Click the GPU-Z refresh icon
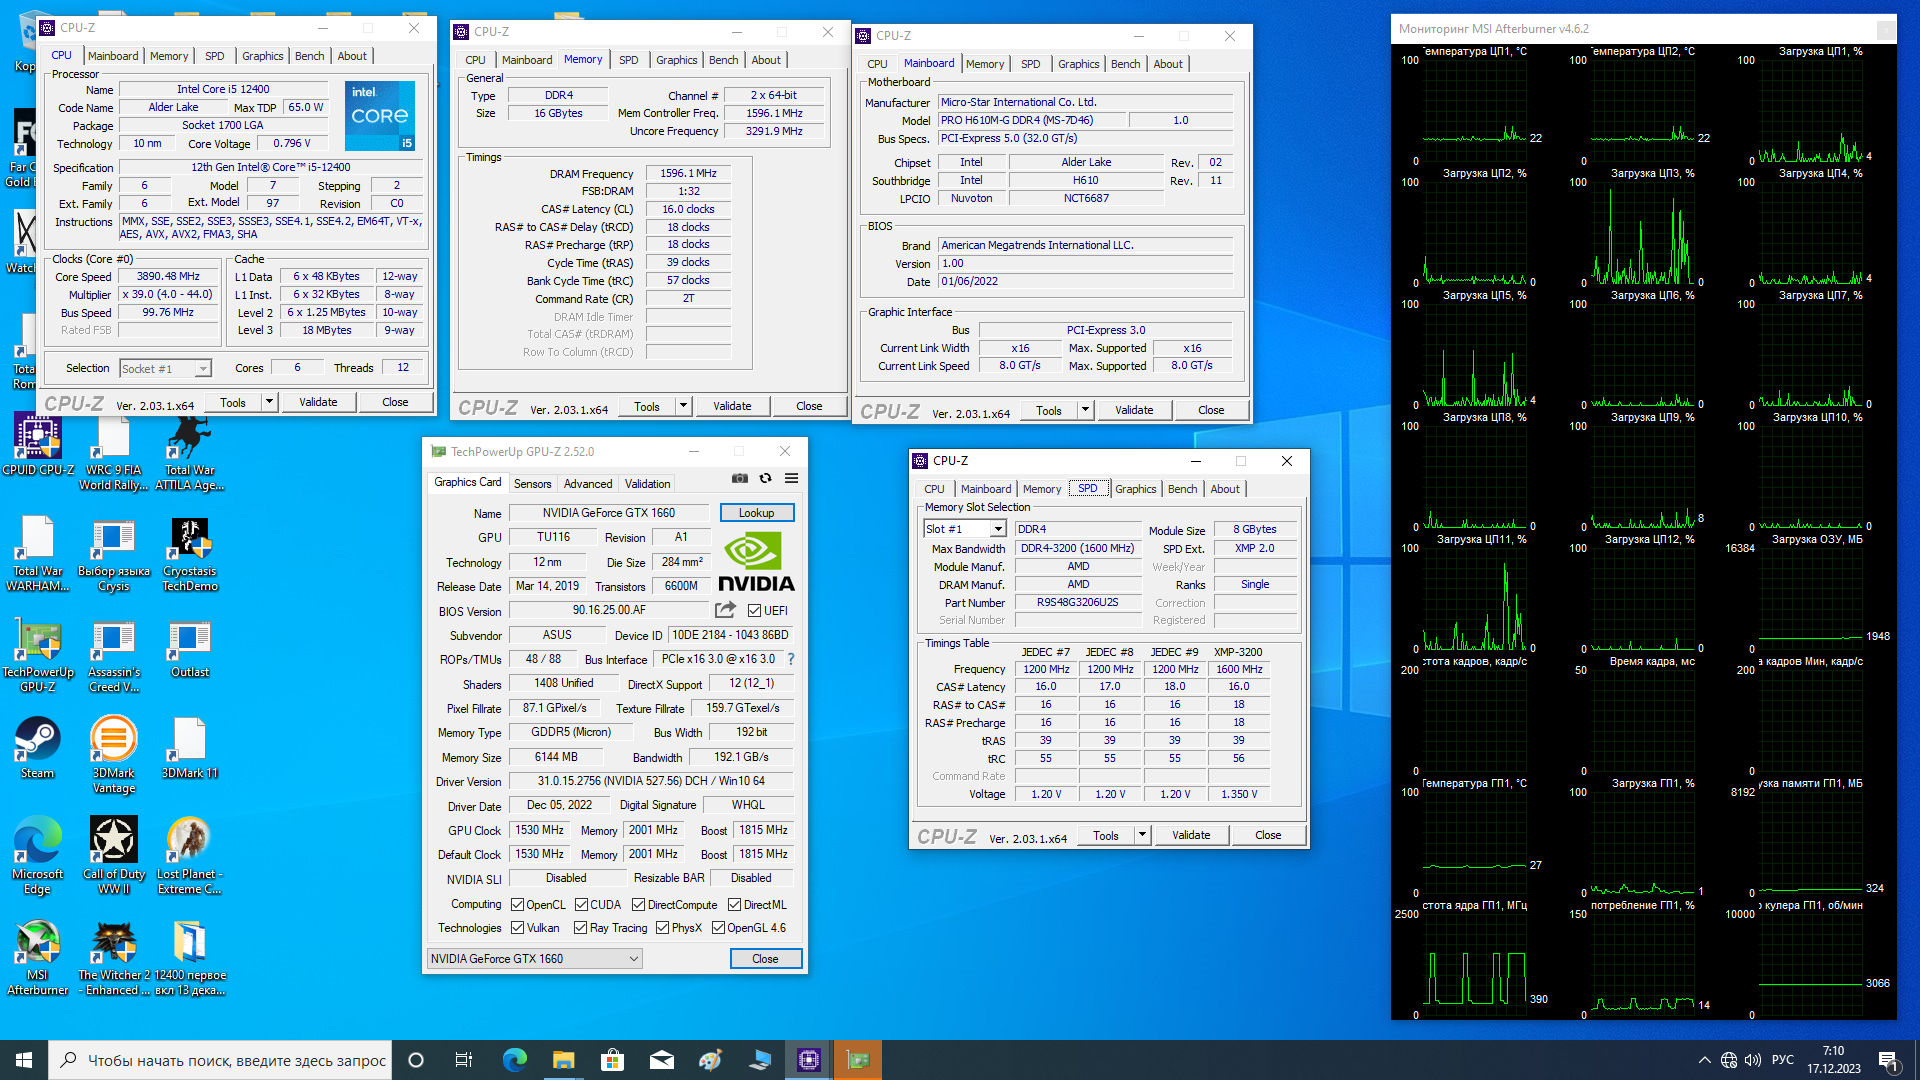Image resolution: width=1920 pixels, height=1080 pixels. (765, 479)
